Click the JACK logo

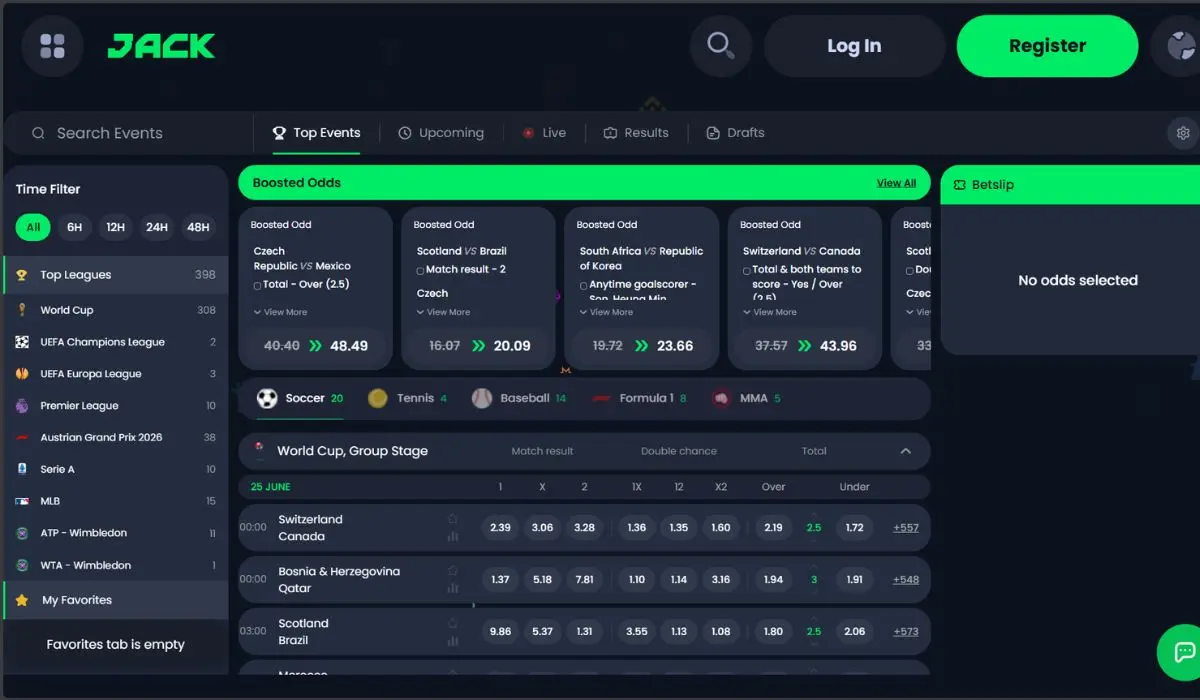[162, 46]
